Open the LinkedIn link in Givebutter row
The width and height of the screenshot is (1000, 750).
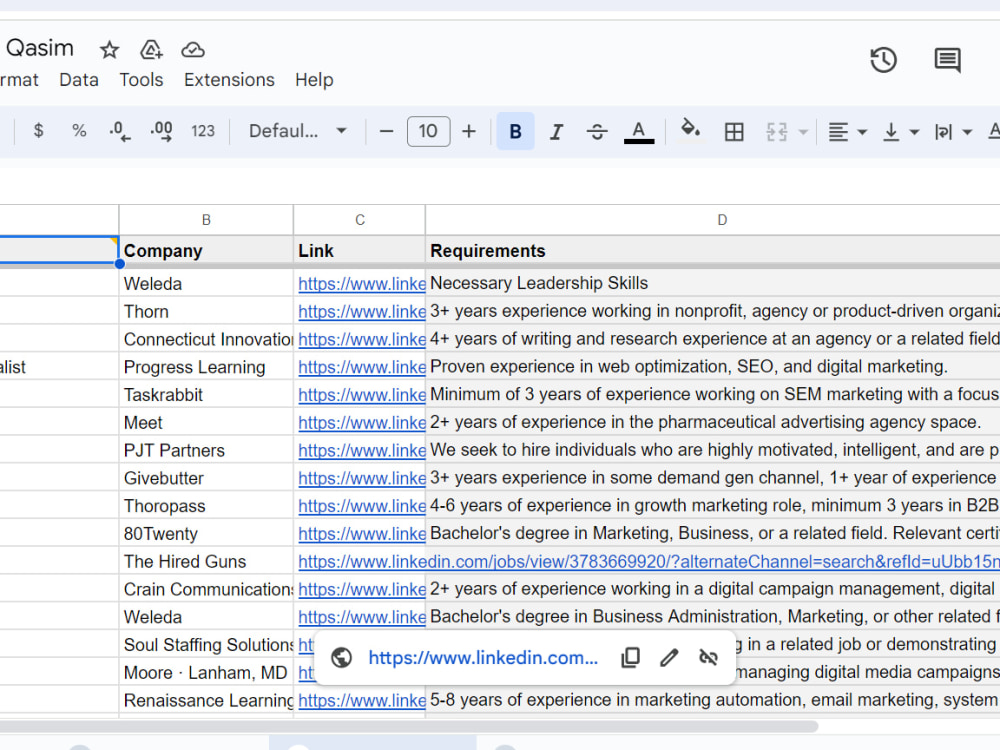click(362, 478)
